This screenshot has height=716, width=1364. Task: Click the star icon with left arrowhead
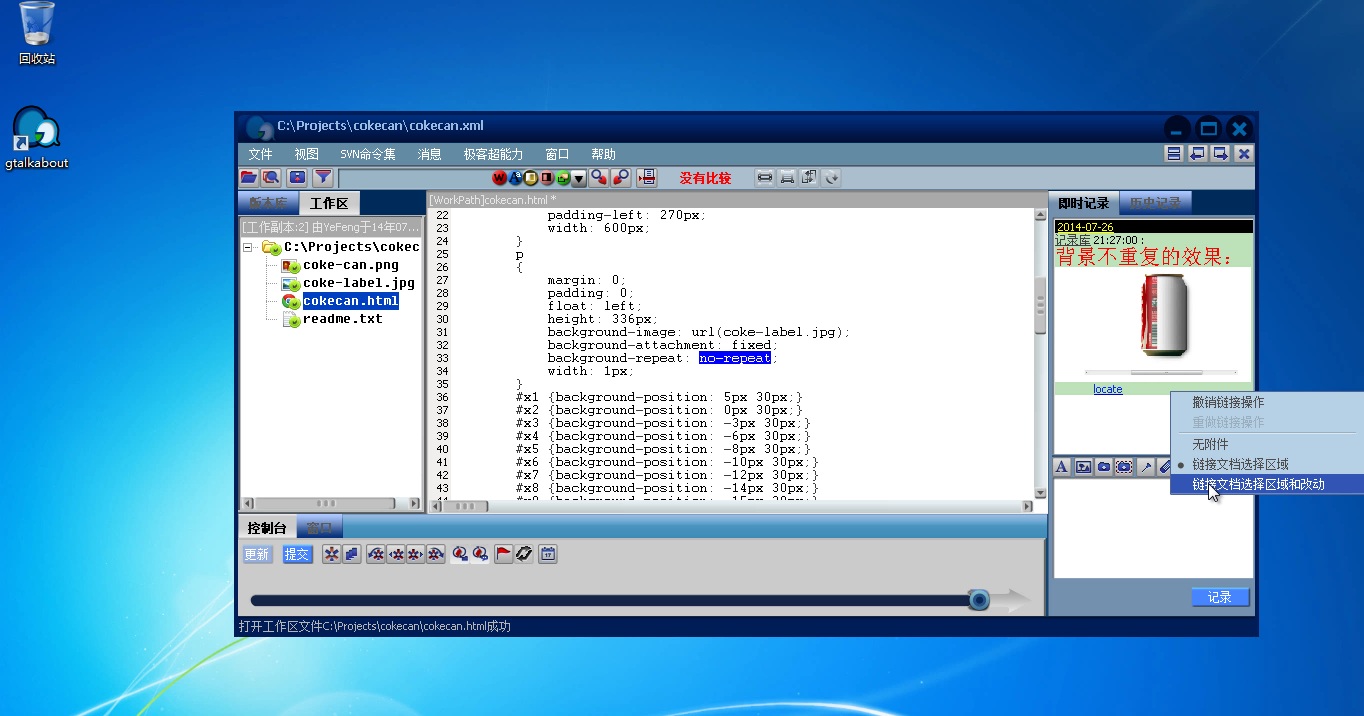tap(396, 554)
